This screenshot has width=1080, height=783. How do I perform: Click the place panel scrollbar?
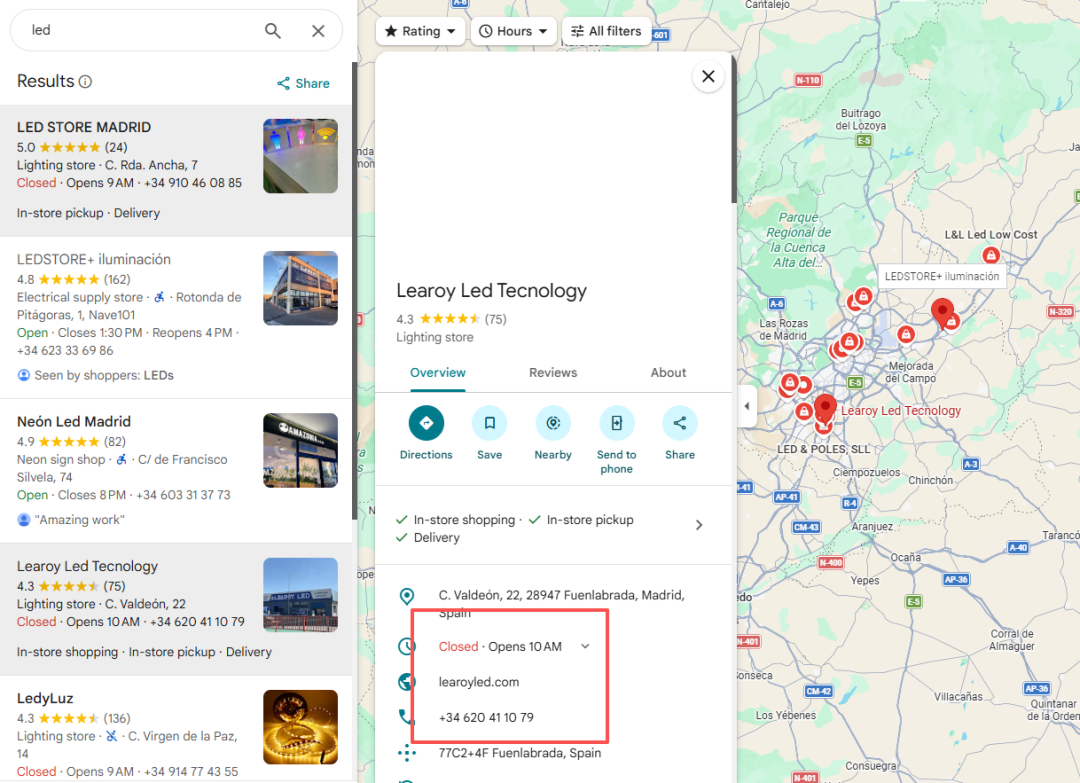(733, 131)
